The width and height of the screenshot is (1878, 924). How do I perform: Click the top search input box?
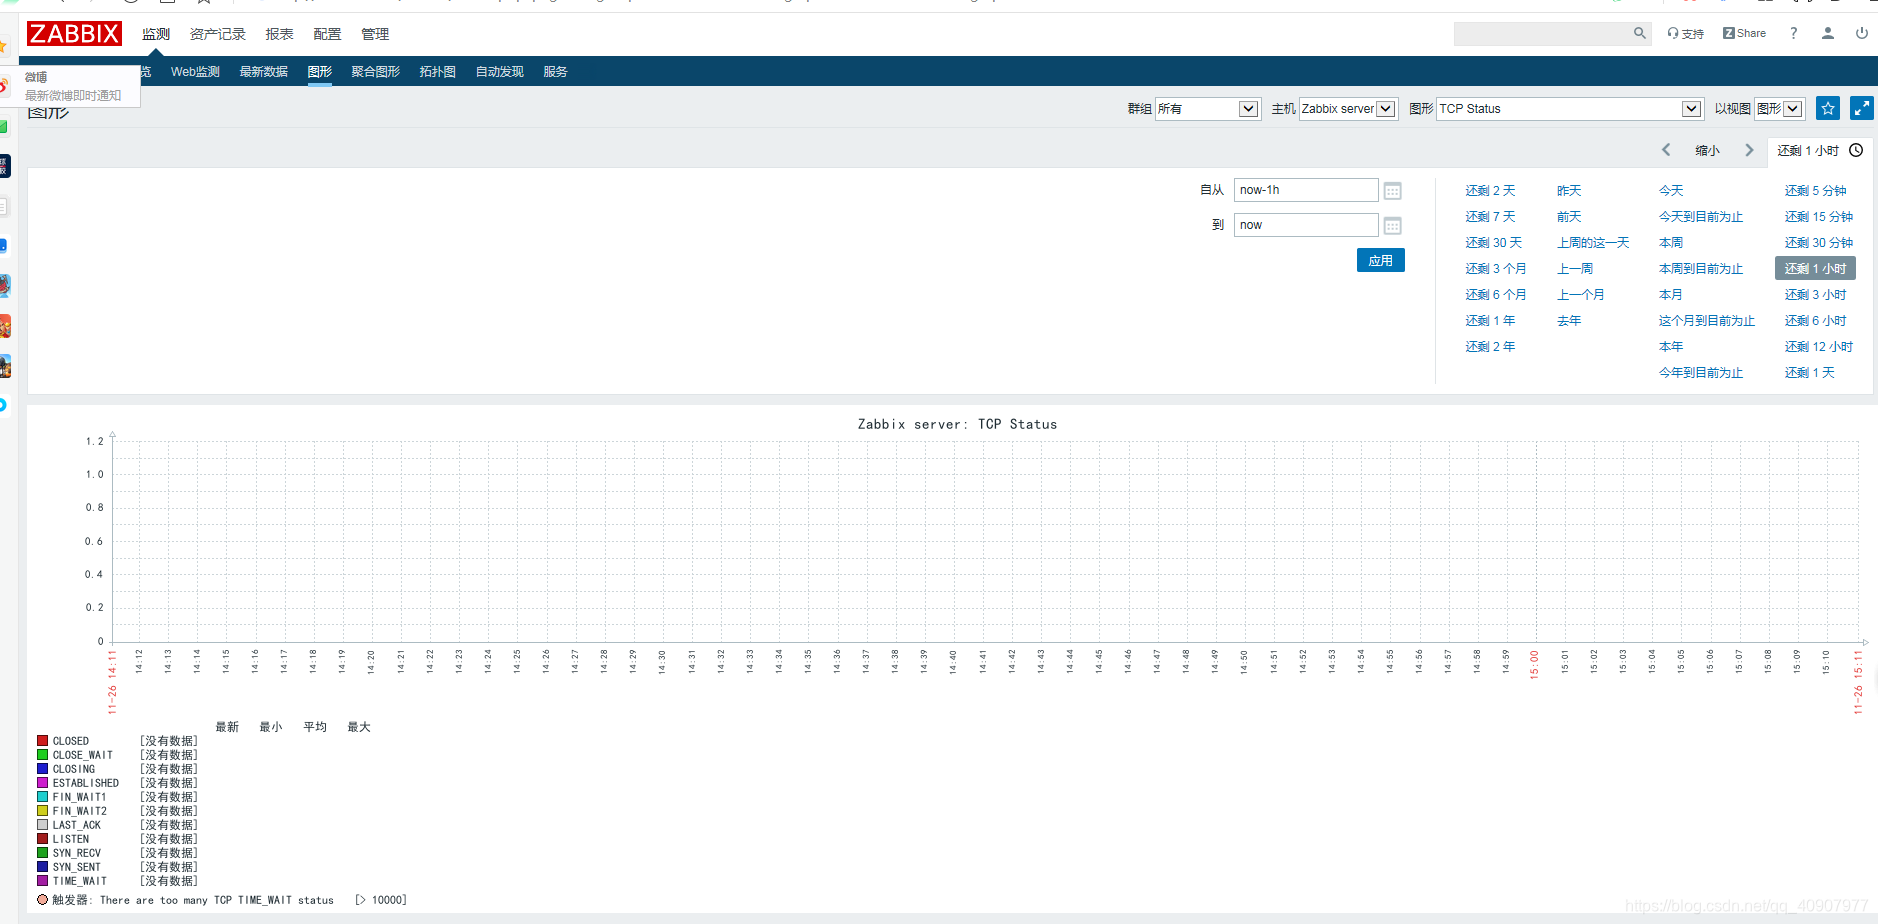point(1543,34)
